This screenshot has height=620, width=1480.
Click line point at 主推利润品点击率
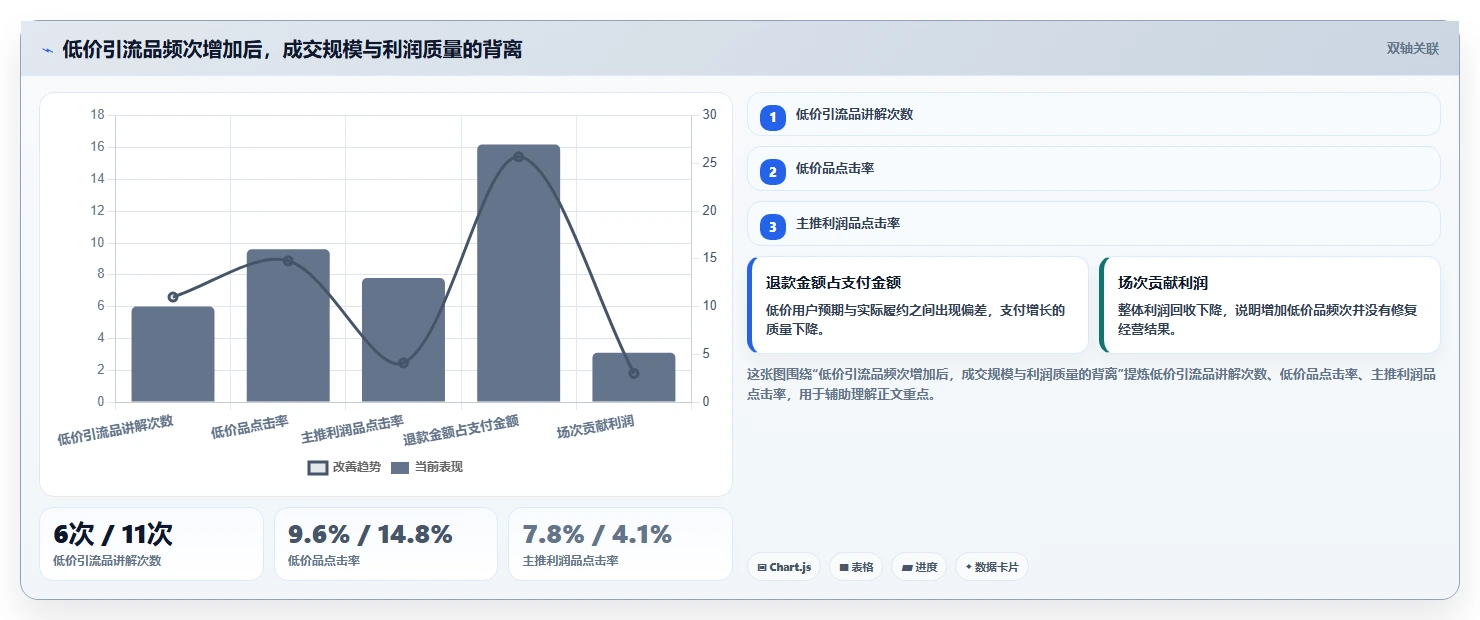click(403, 363)
